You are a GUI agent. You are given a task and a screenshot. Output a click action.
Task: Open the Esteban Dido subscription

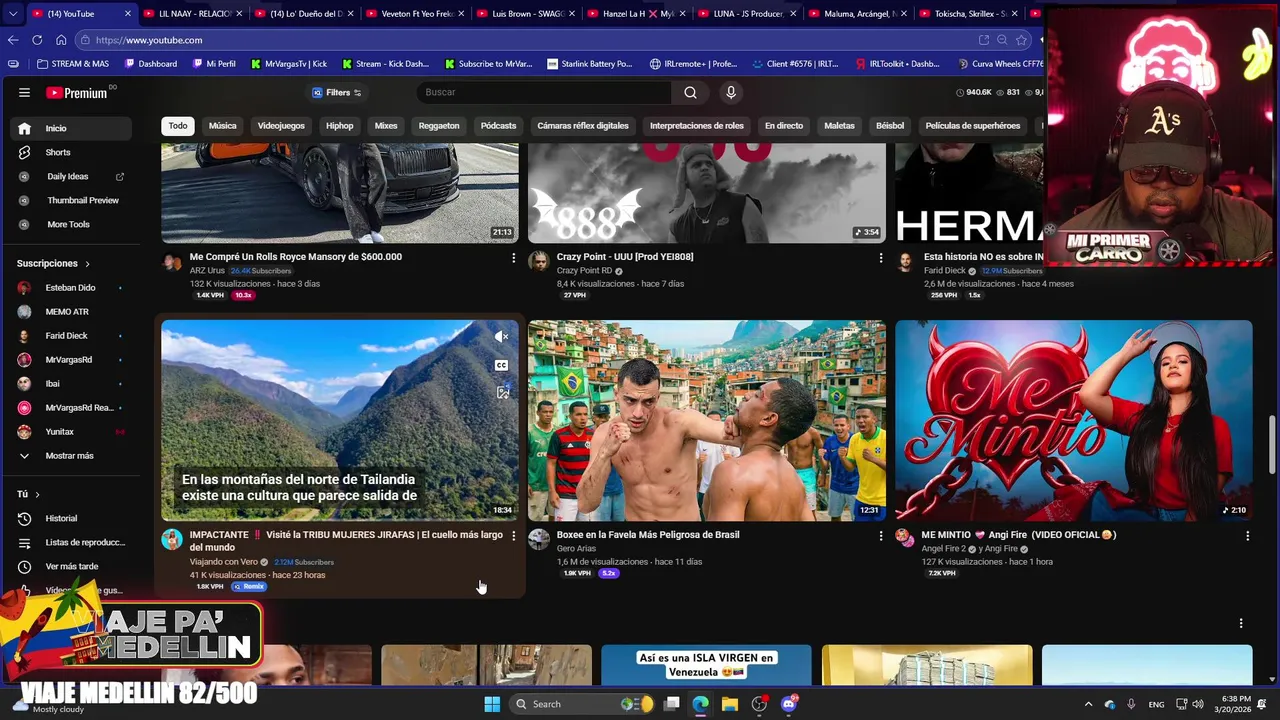71,288
